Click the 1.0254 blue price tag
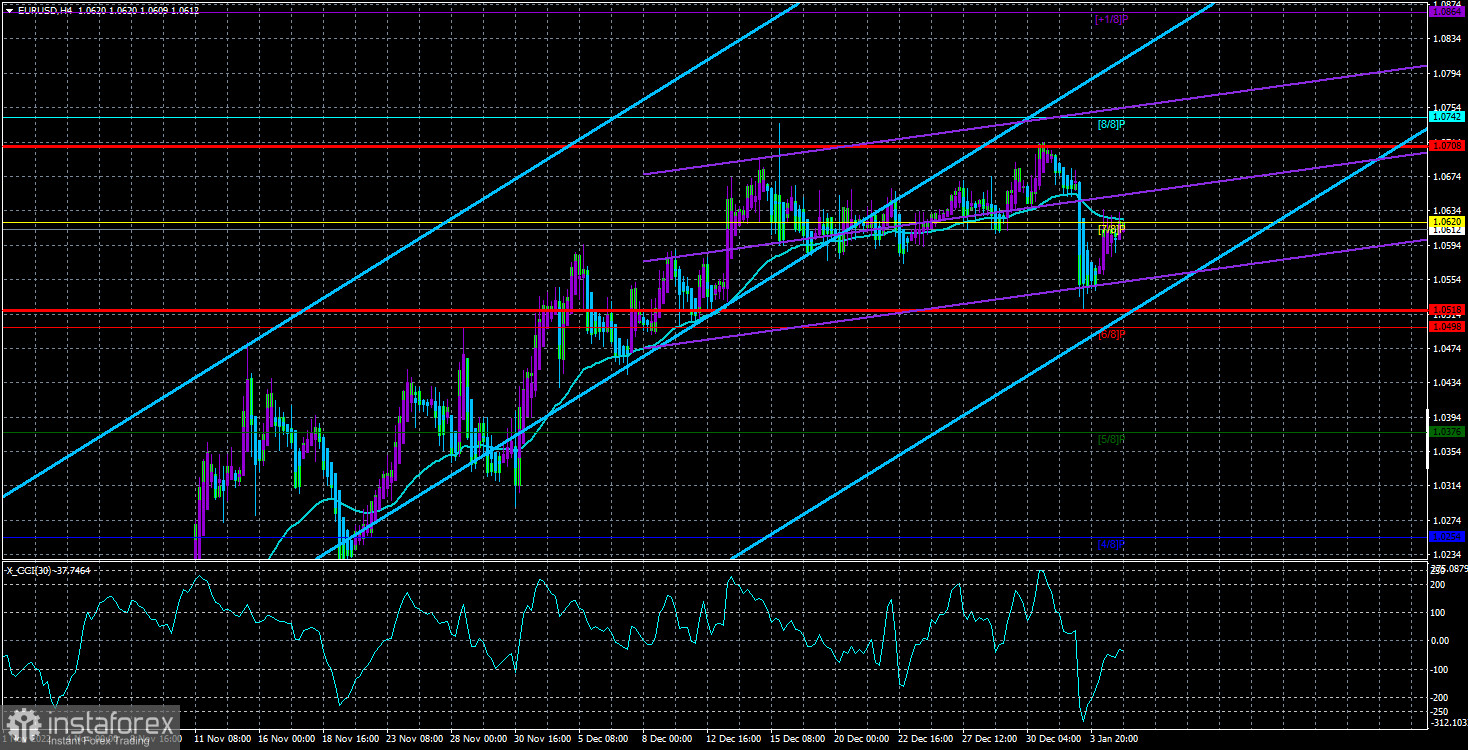The height and width of the screenshot is (750, 1468). pos(1447,537)
